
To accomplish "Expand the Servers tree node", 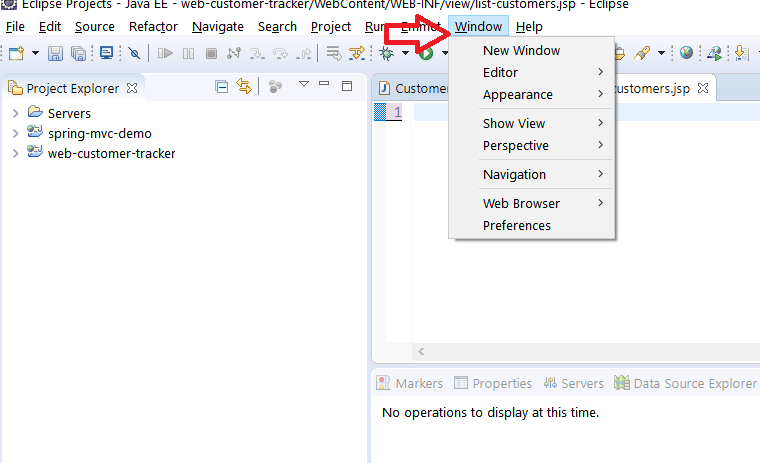I will pos(16,113).
